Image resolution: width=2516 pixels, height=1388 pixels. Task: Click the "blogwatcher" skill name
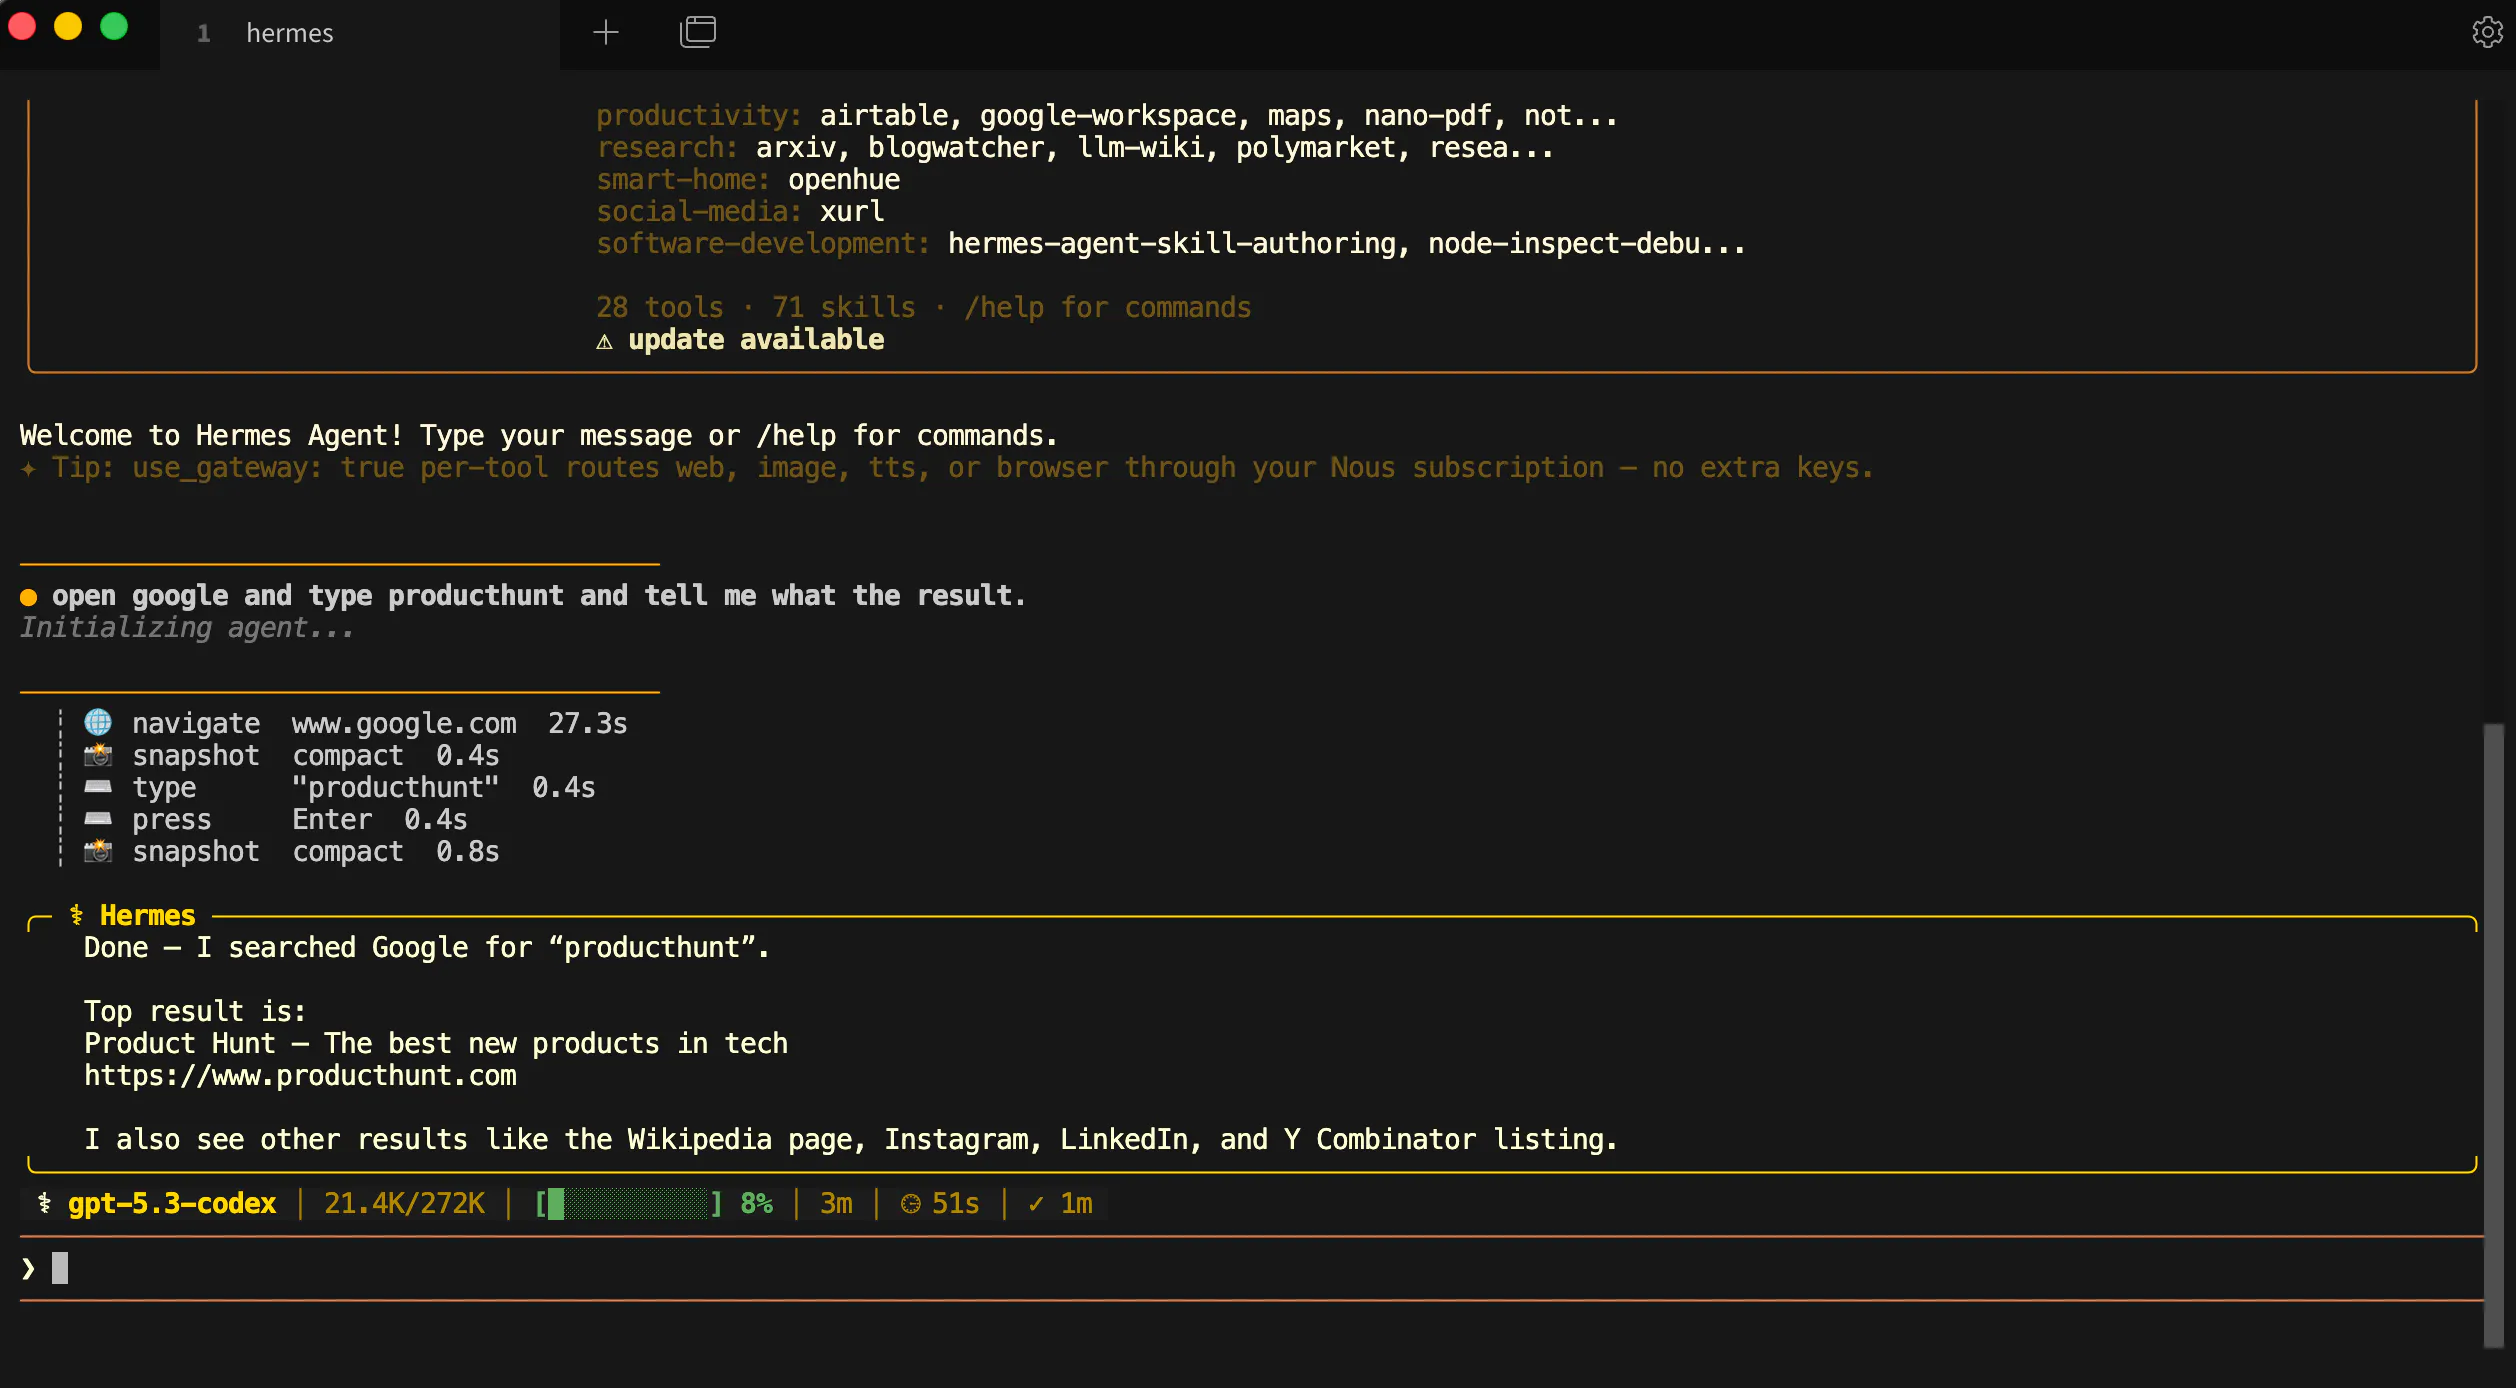[x=956, y=147]
